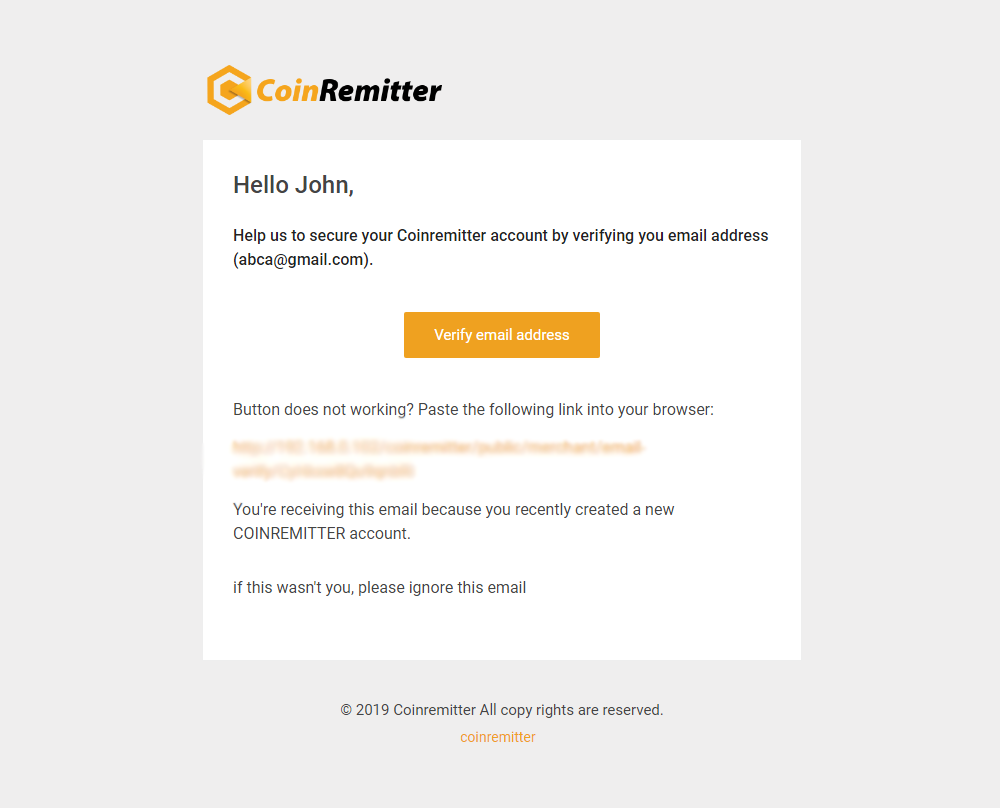
Task: Open the orange coinremitter footer link
Action: pos(497,737)
